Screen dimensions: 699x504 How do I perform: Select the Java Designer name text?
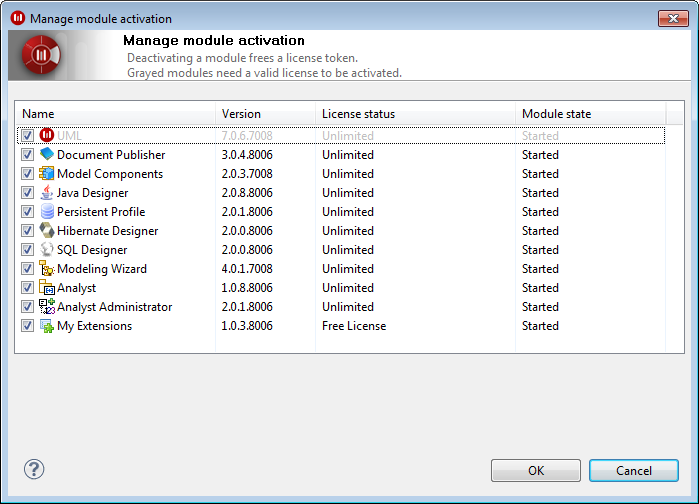coord(93,193)
